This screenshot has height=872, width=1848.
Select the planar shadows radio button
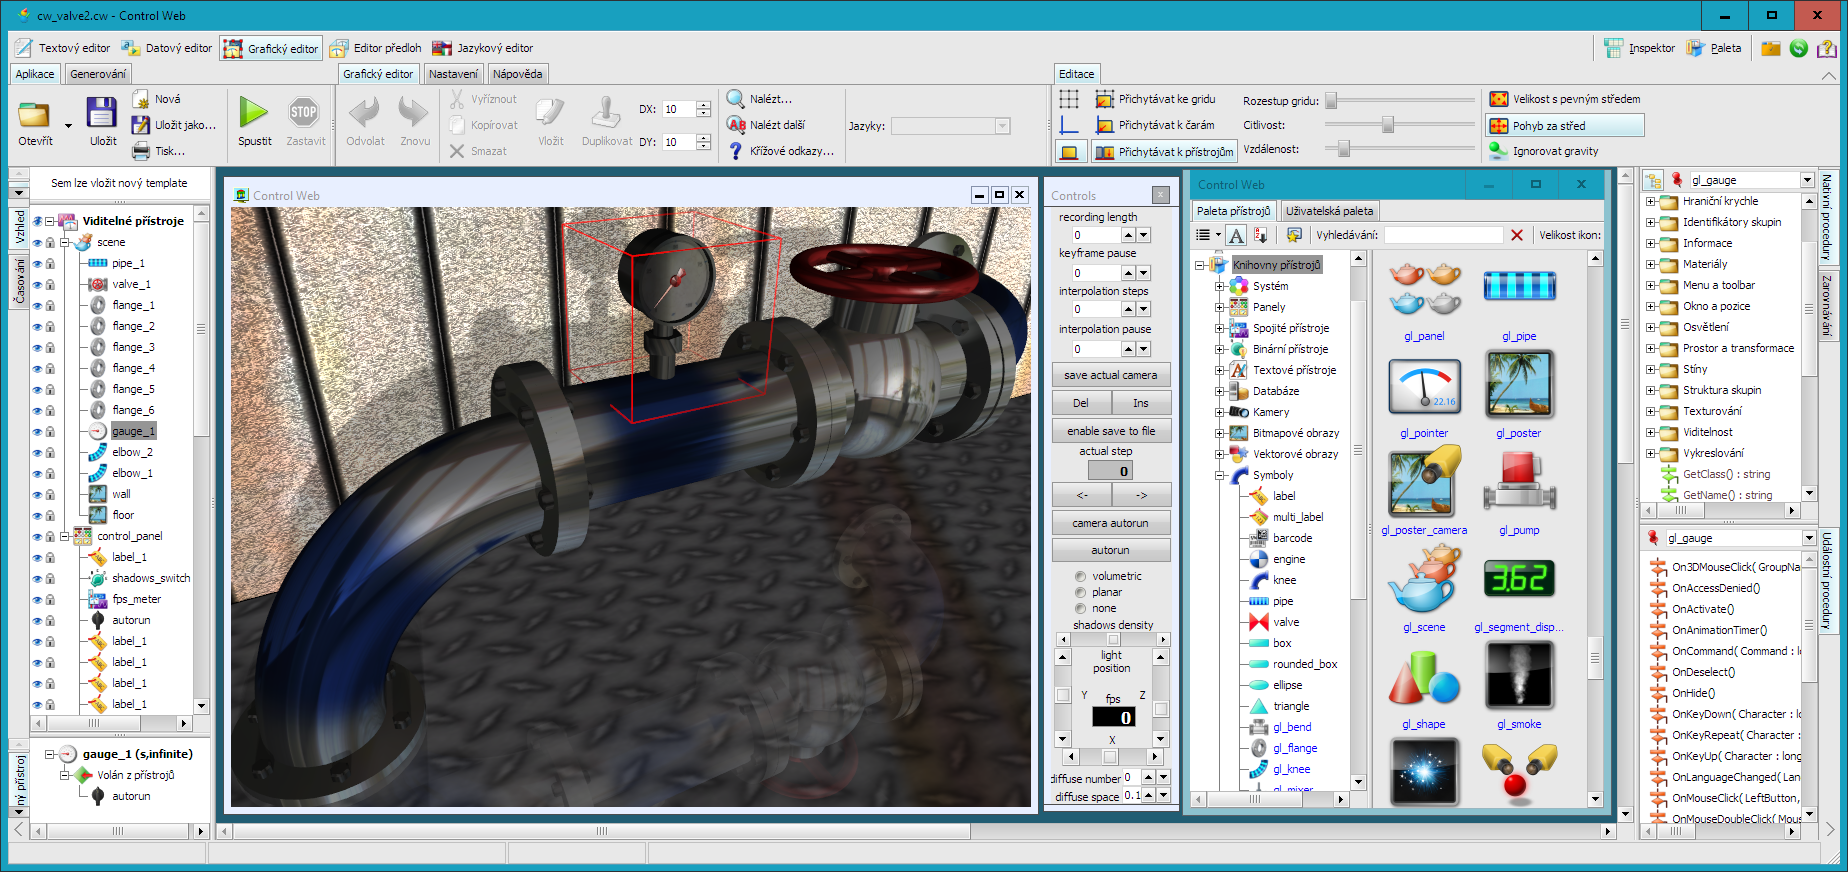[1080, 592]
